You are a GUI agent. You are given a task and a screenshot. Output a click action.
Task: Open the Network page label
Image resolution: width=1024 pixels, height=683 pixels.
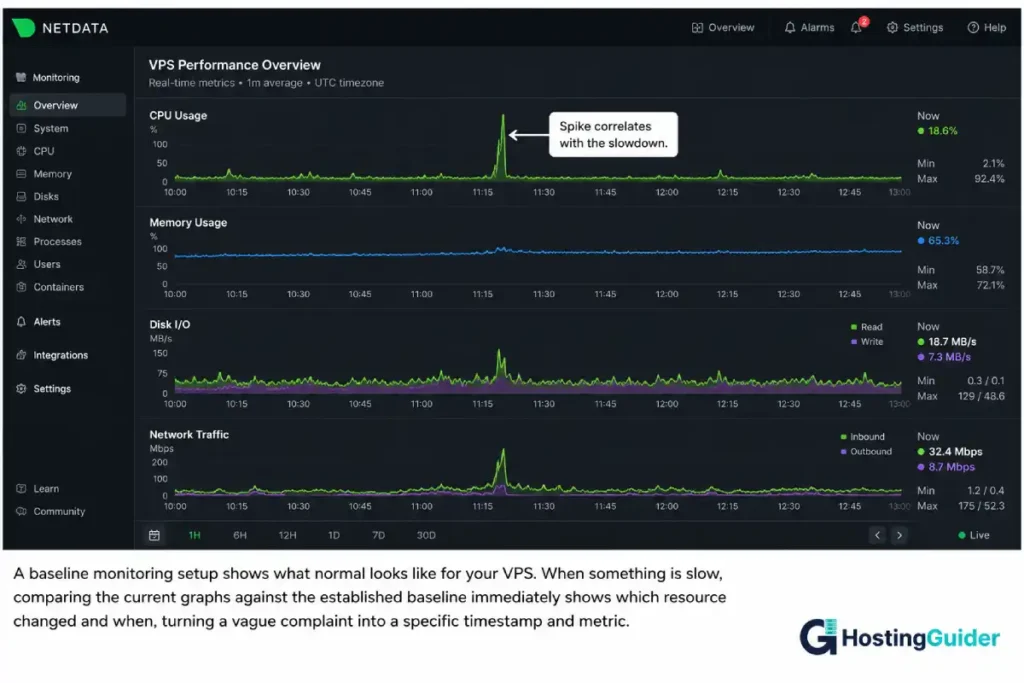[53, 219]
